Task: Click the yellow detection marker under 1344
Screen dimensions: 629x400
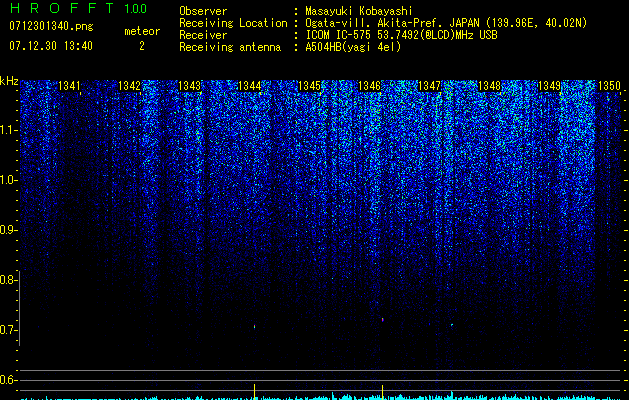Action: click(254, 392)
